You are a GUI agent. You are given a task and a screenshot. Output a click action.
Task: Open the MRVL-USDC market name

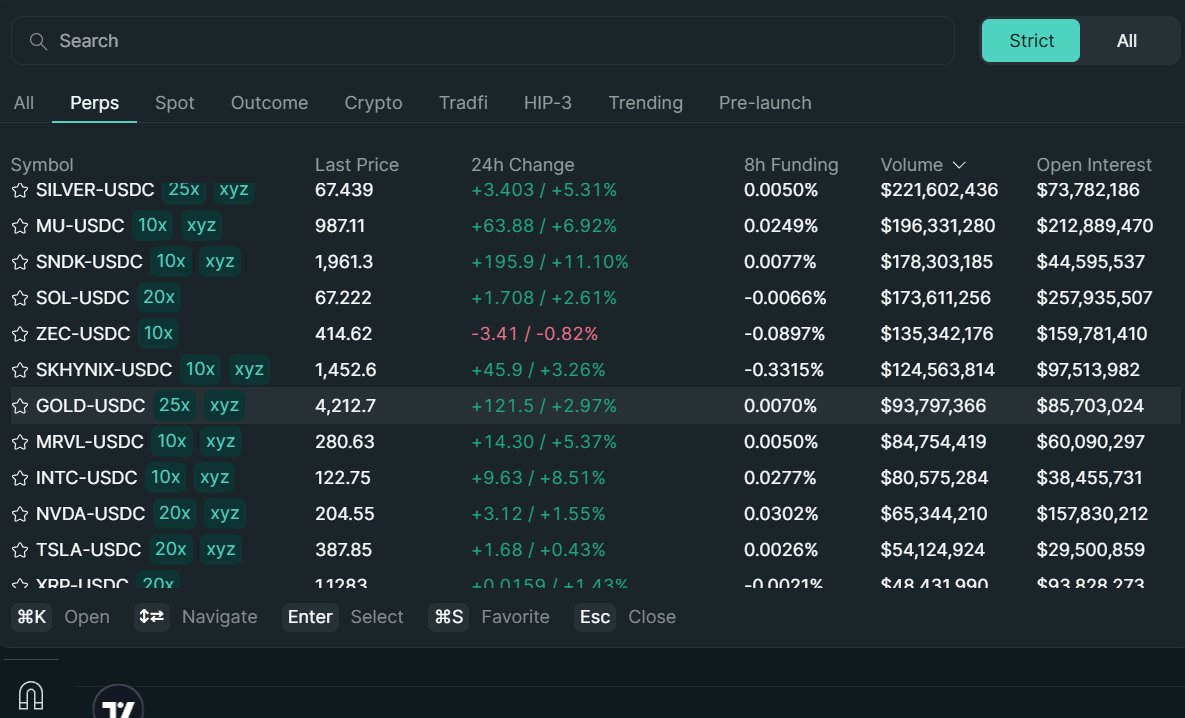(90, 442)
